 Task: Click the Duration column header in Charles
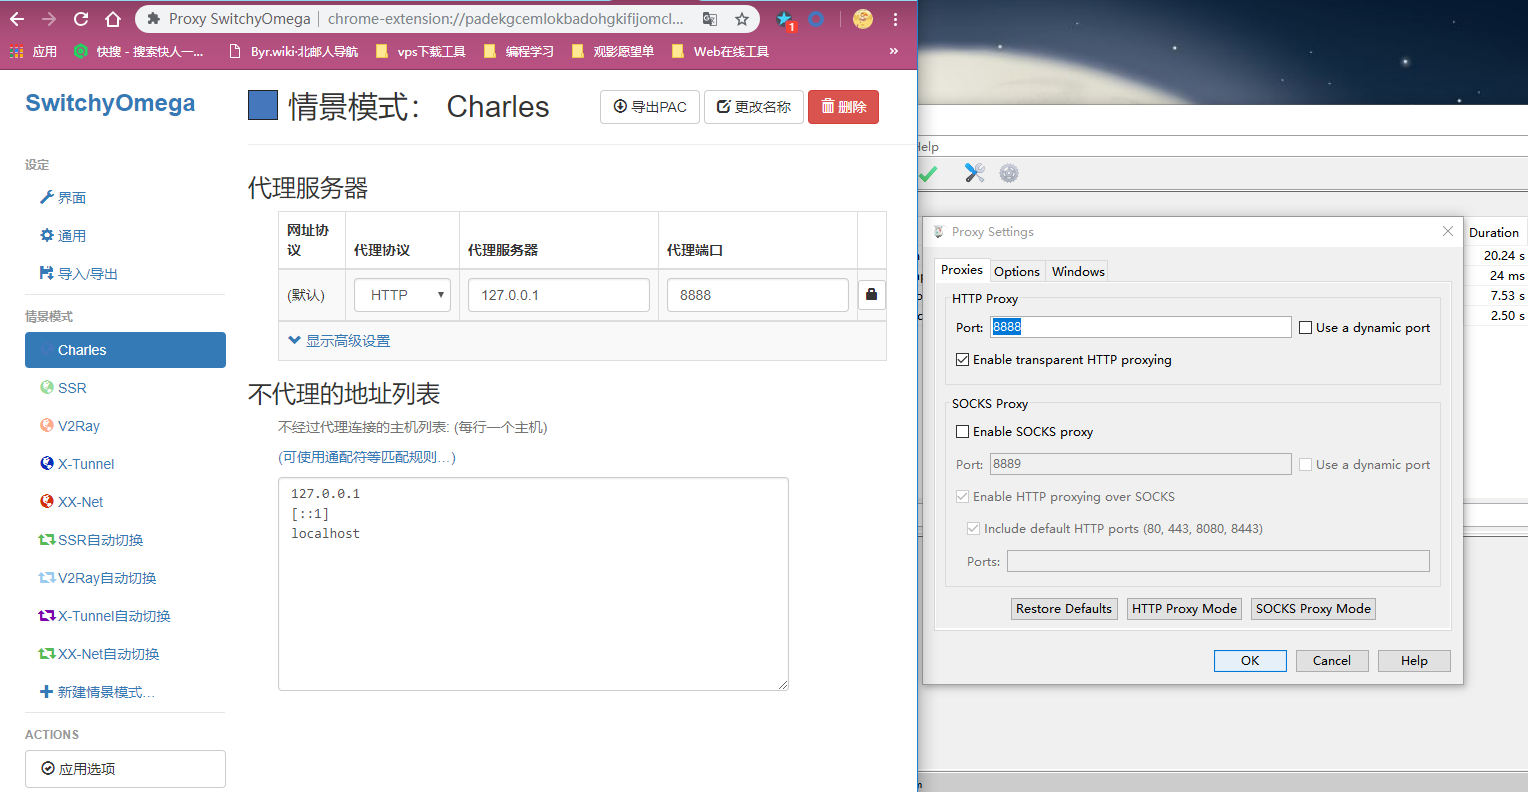[1494, 232]
